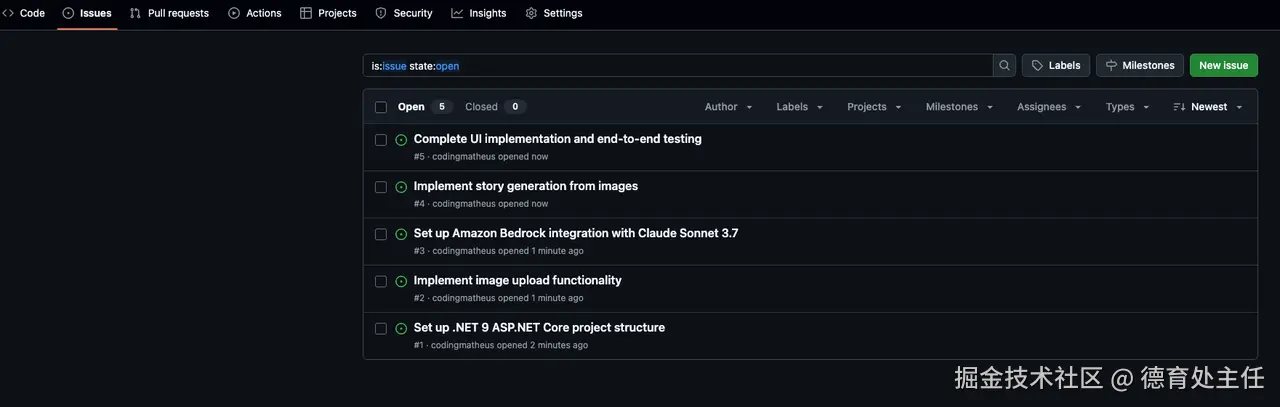Check the box for issue #5

point(381,140)
